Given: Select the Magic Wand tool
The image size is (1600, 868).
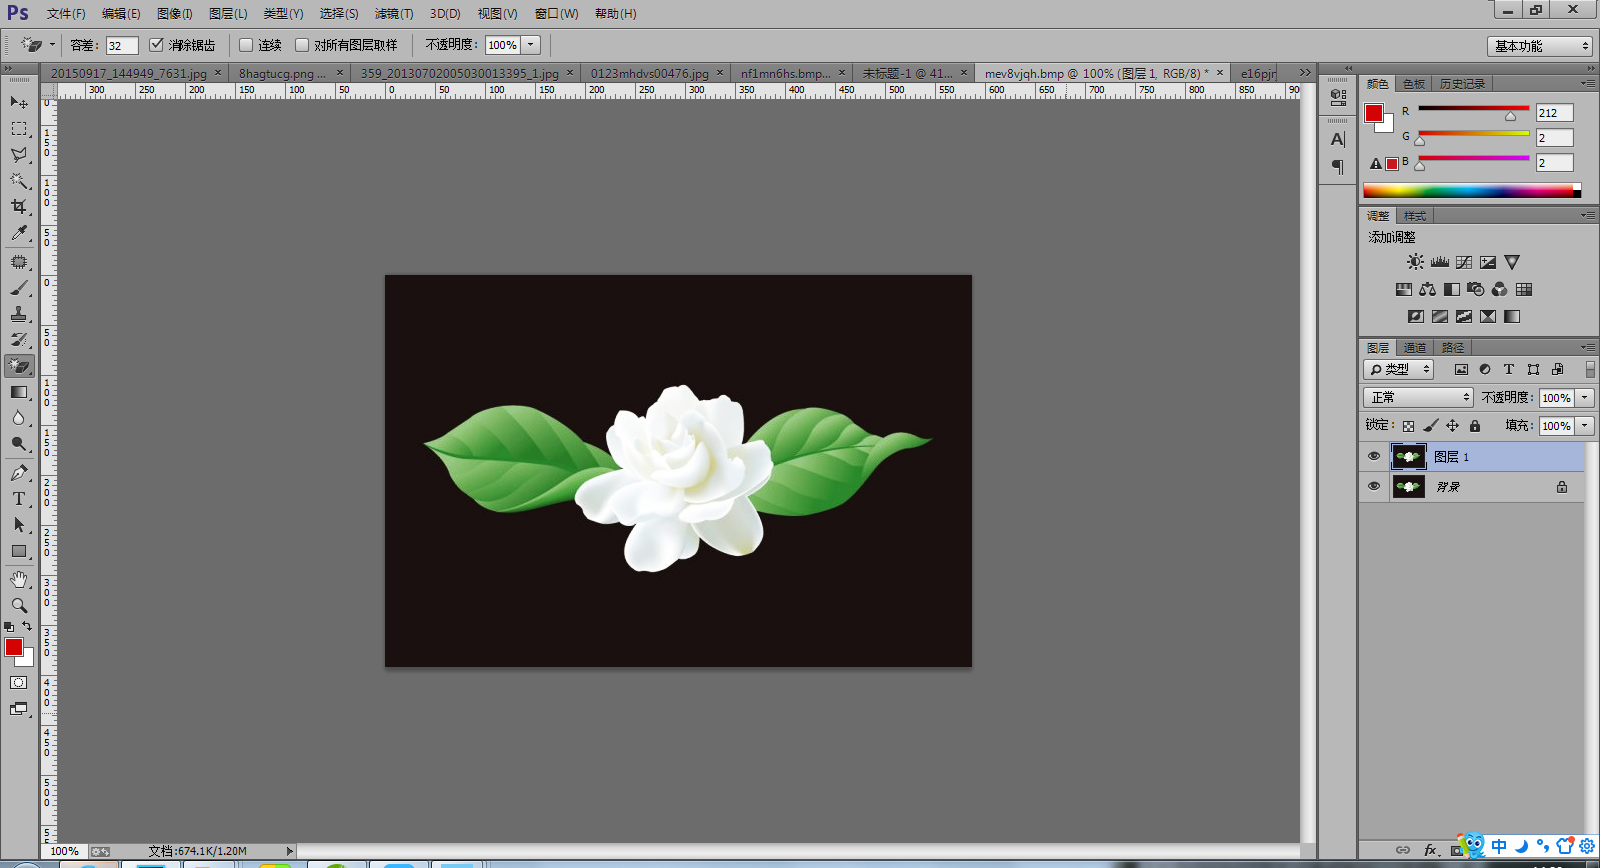Looking at the screenshot, I should point(19,180).
